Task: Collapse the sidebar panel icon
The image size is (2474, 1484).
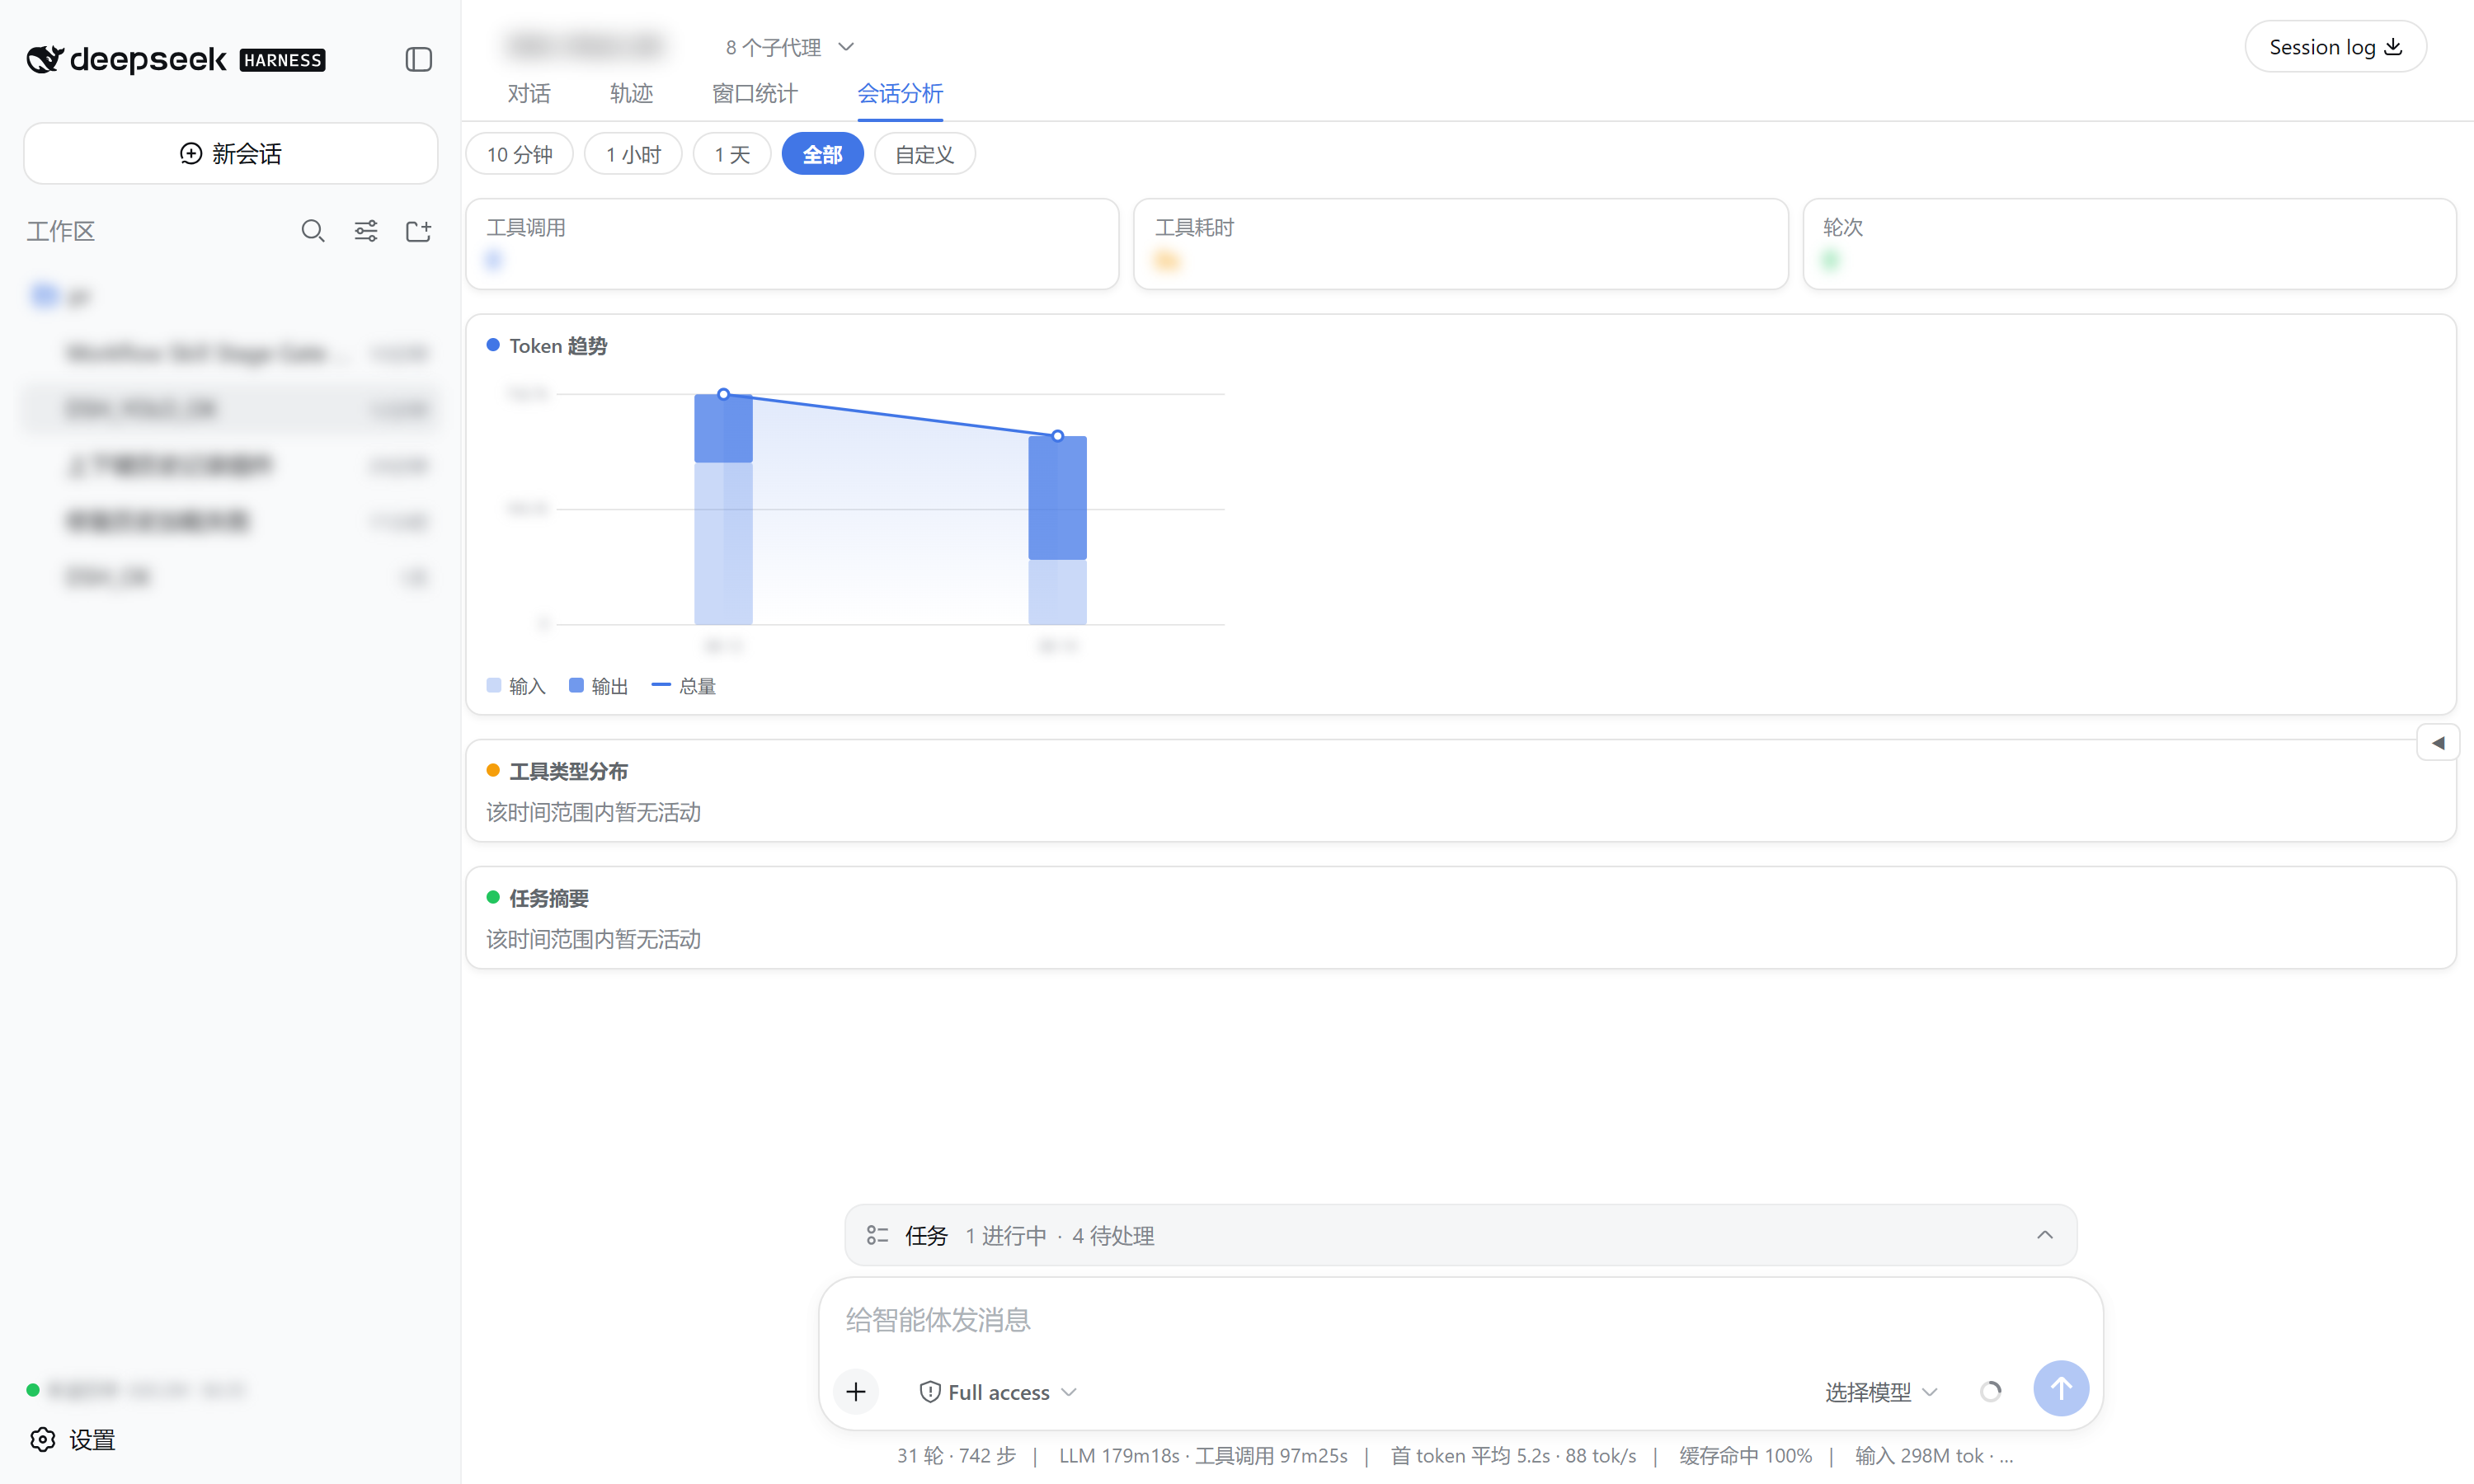Action: (x=419, y=59)
